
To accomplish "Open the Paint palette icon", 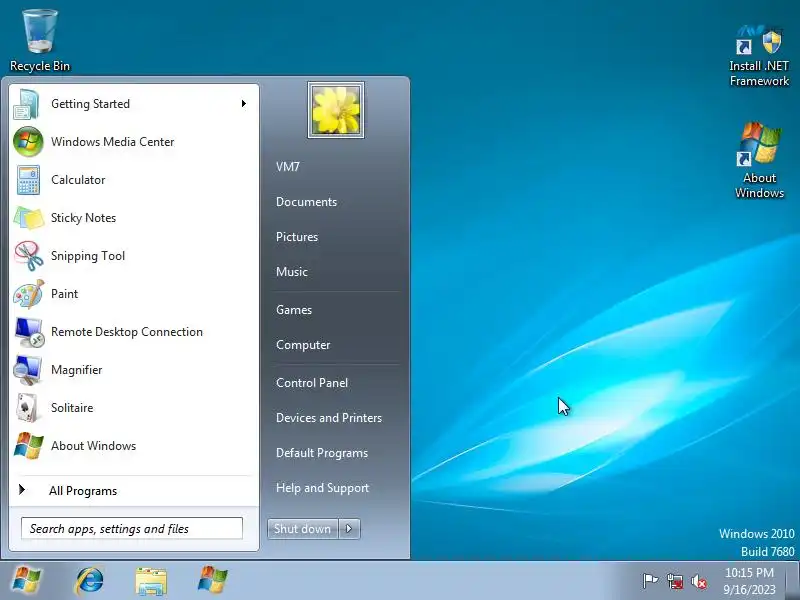I will (x=29, y=294).
